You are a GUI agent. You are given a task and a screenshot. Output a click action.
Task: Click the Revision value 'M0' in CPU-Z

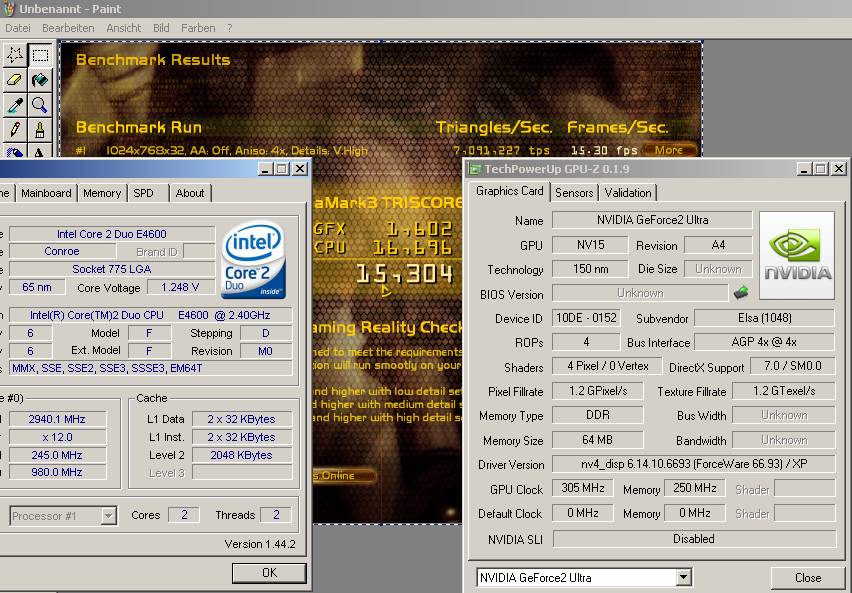click(265, 351)
